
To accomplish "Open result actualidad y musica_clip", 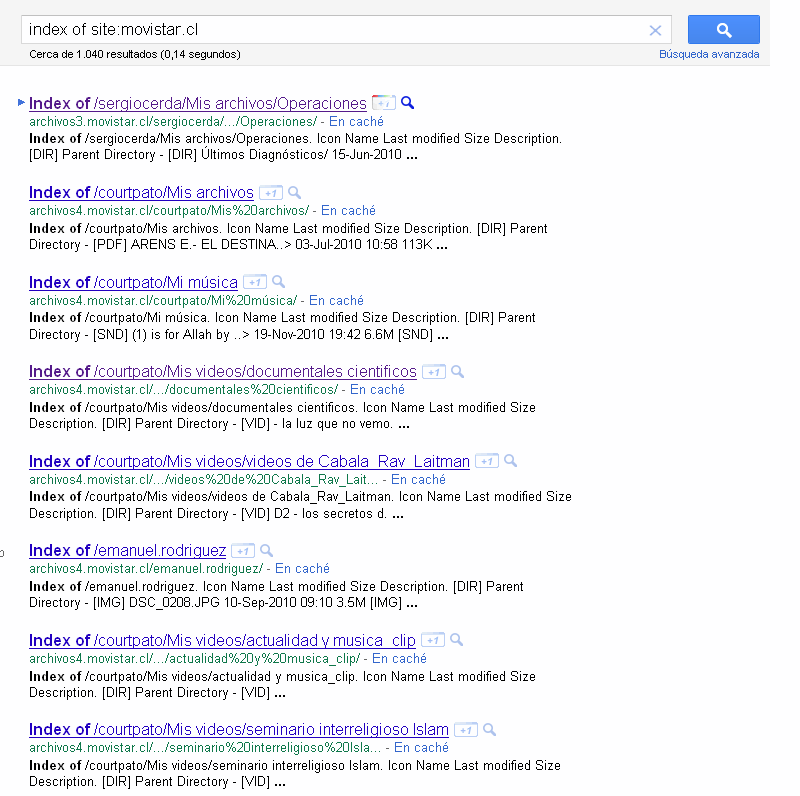I will pyautogui.click(x=222, y=641).
